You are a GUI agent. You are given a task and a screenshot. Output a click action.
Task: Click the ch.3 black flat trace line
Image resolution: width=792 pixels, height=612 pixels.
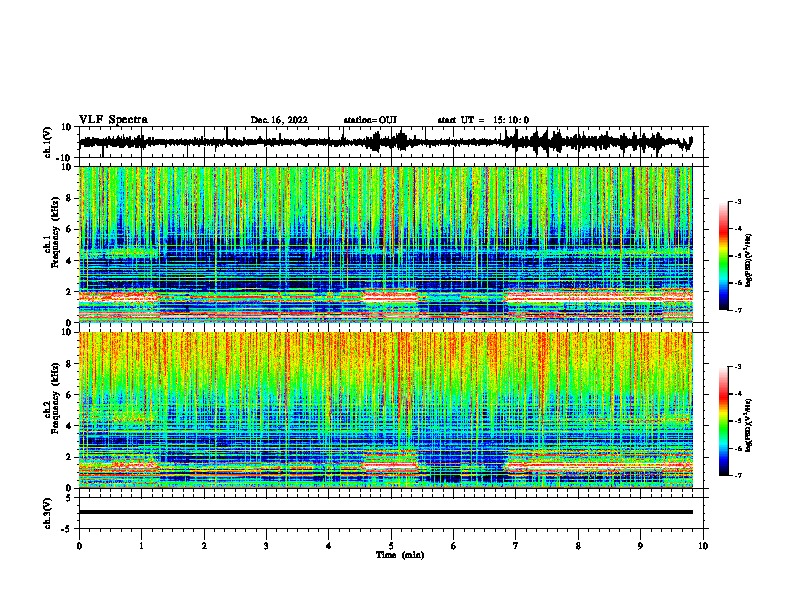click(x=386, y=512)
